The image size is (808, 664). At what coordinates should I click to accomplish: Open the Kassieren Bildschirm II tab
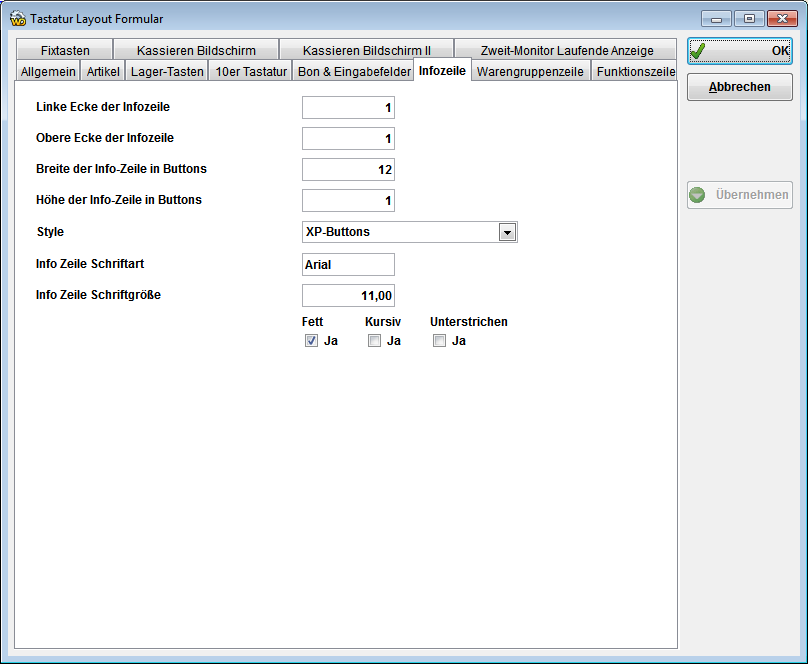[366, 50]
